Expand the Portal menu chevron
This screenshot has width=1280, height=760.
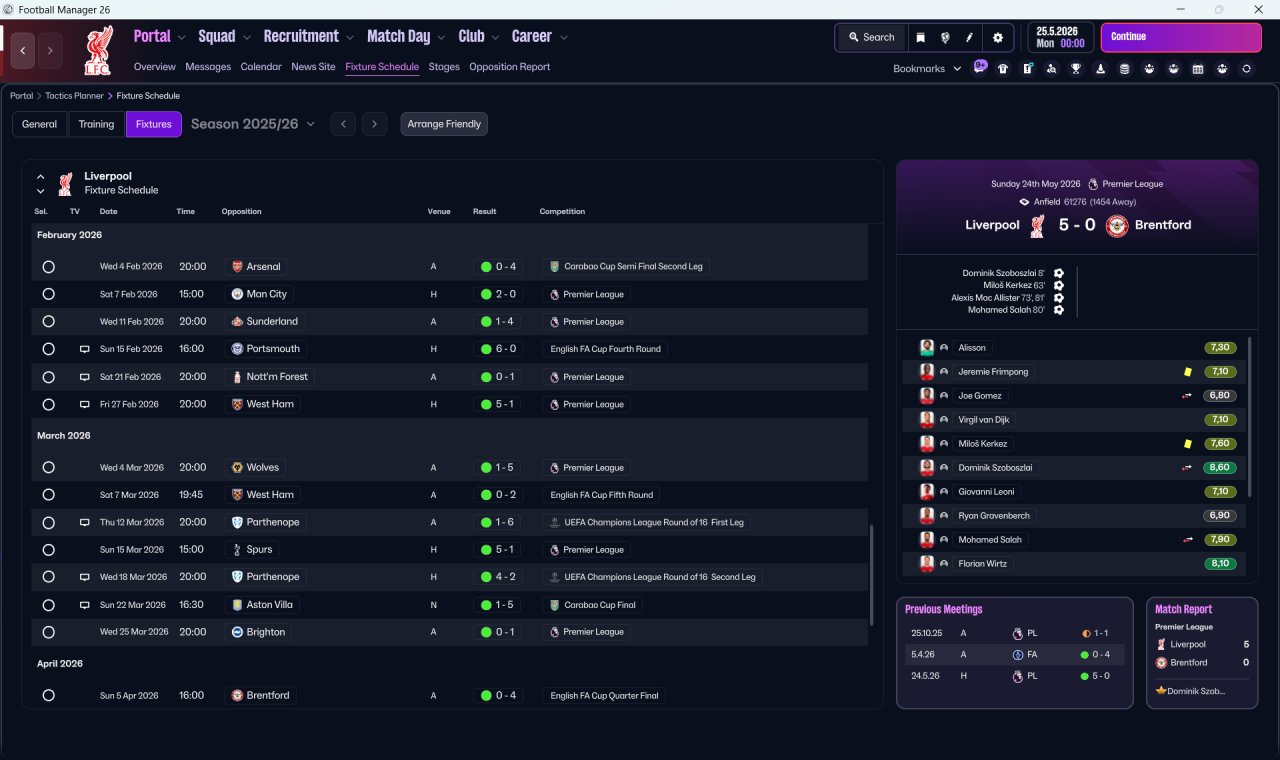181,37
